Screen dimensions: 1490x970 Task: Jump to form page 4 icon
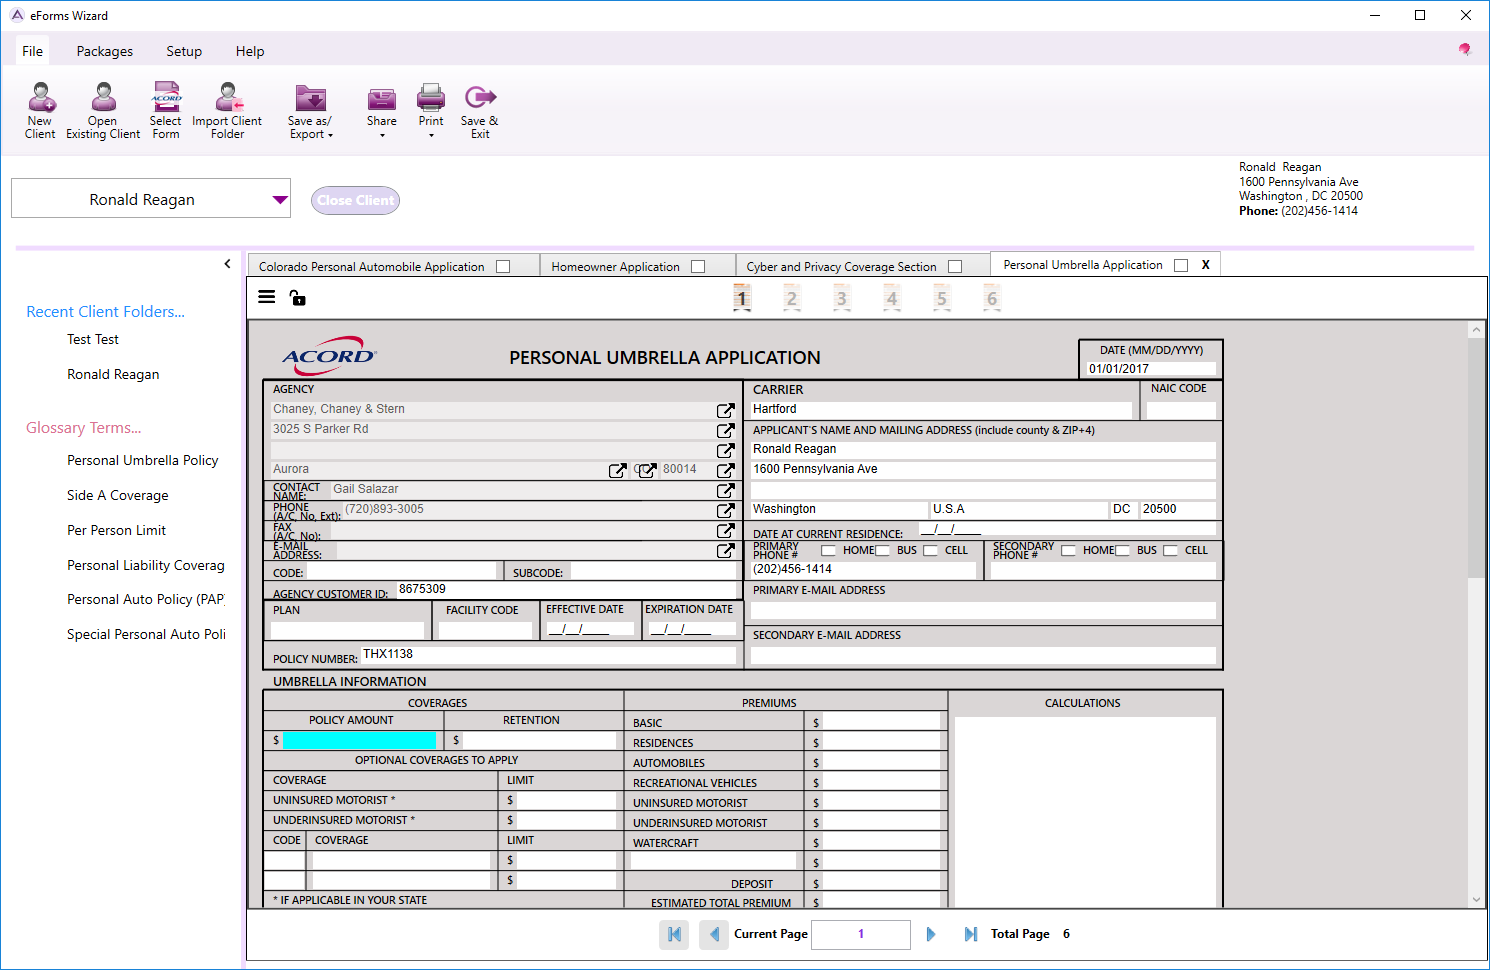(x=892, y=298)
